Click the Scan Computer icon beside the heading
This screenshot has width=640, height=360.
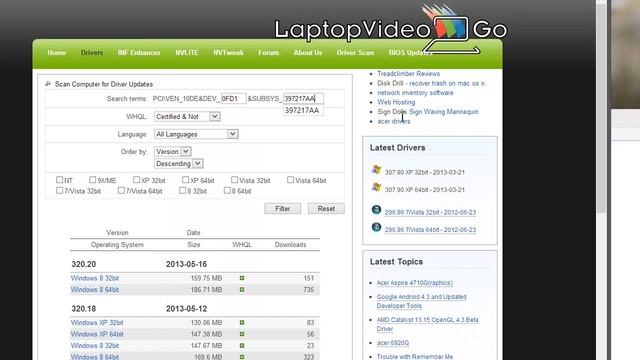tap(48, 84)
